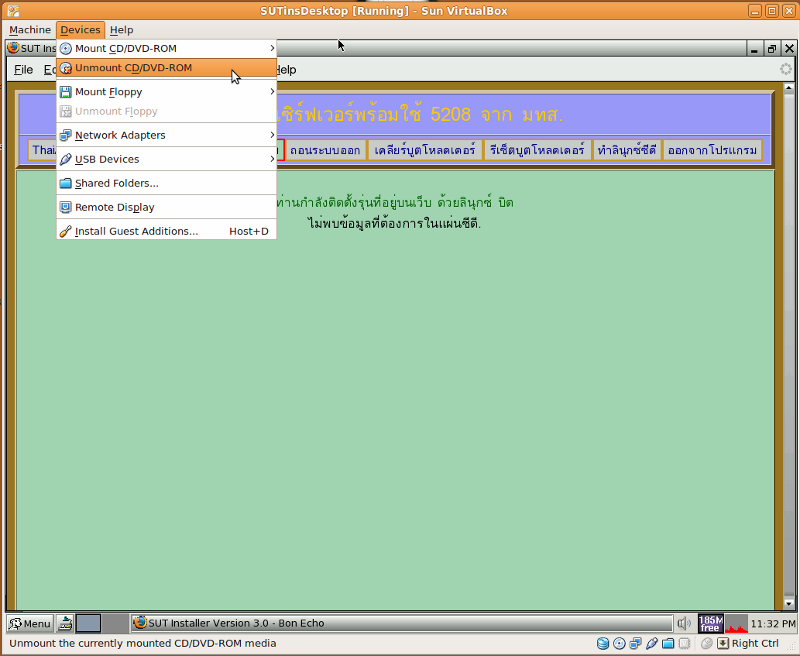Select the first workspace in the pager
This screenshot has height=656, width=800.
pos(88,623)
